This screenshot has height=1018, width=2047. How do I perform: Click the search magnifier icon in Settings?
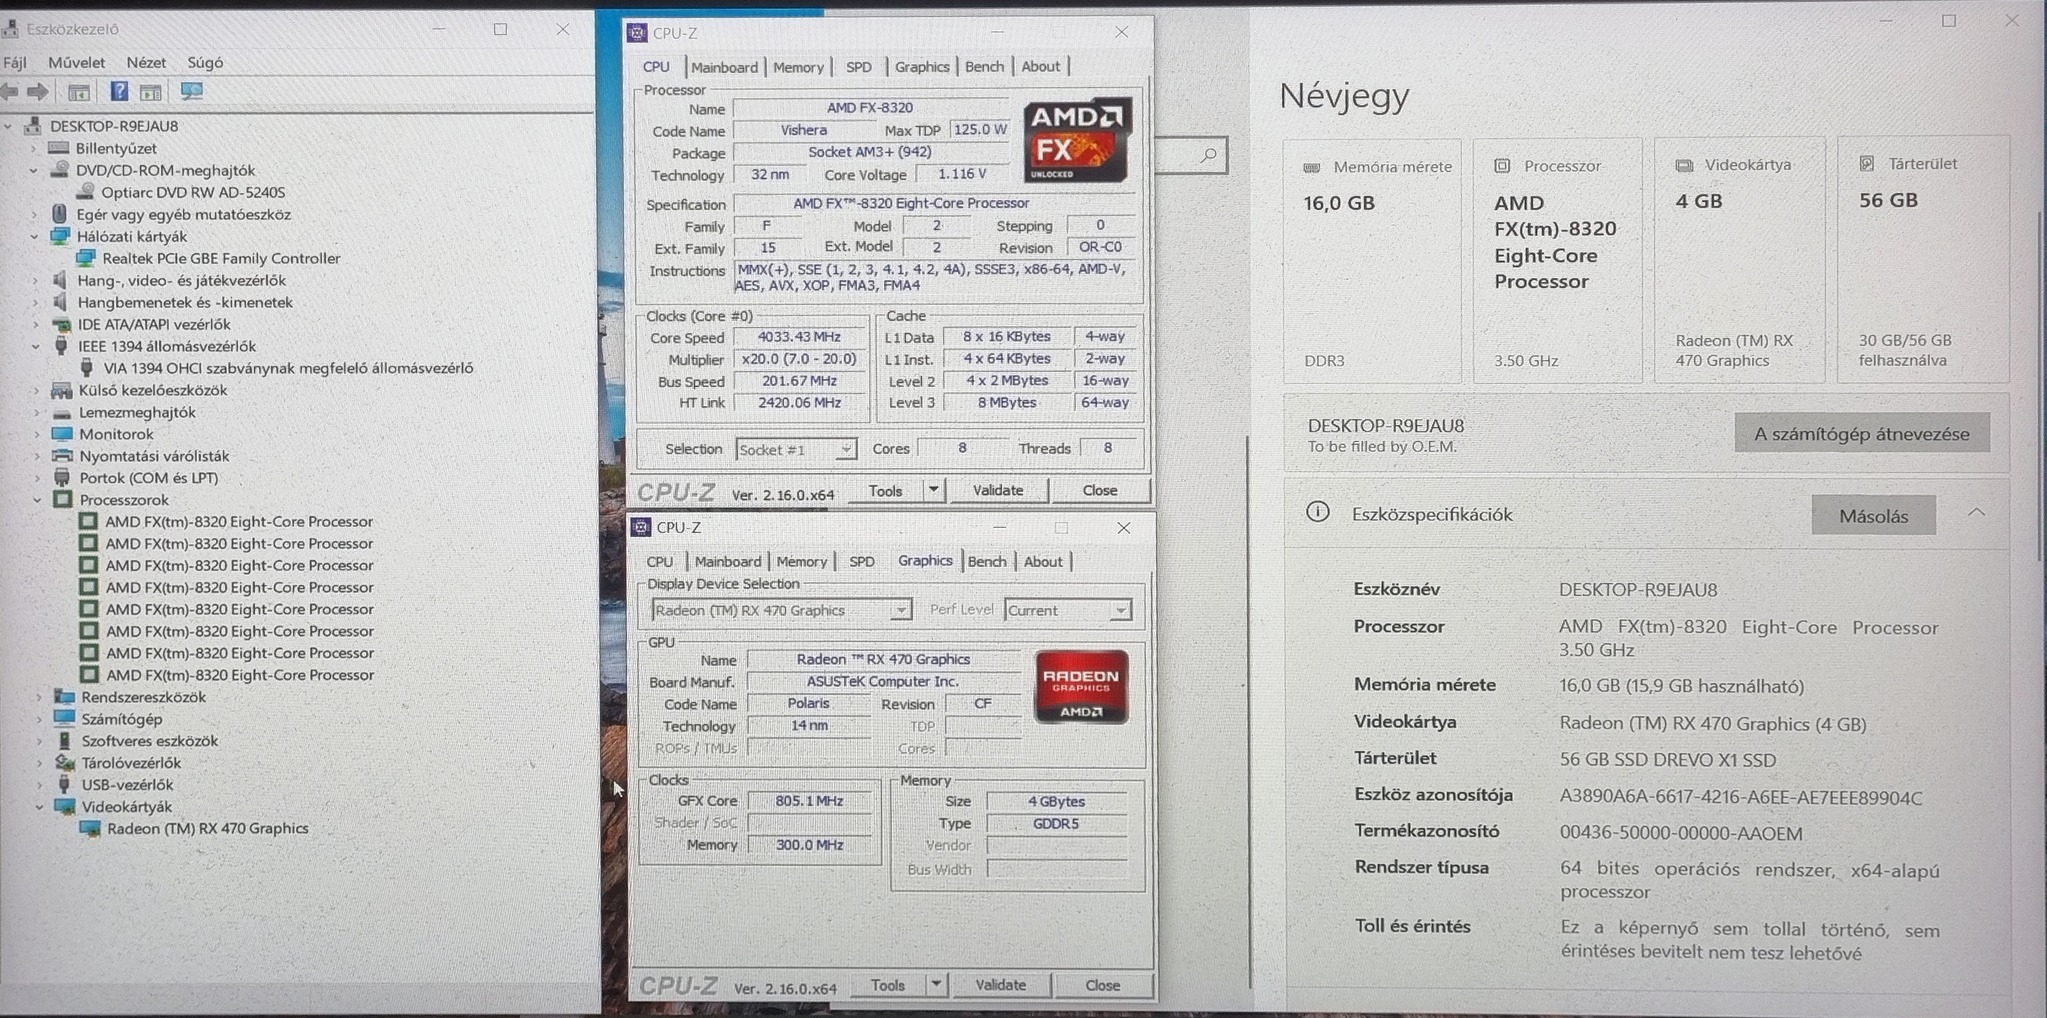(1208, 156)
